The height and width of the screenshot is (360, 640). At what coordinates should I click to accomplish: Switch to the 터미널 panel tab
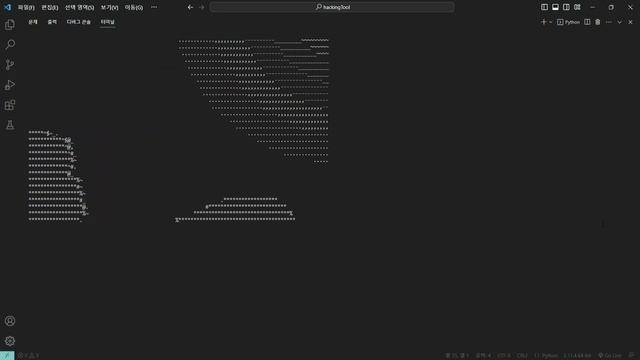click(x=108, y=22)
